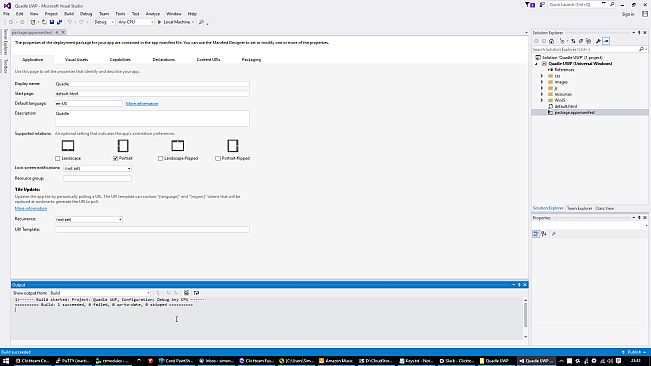The width and height of the screenshot is (651, 366).
Task: Click More information link beside Default language
Action: 142,104
